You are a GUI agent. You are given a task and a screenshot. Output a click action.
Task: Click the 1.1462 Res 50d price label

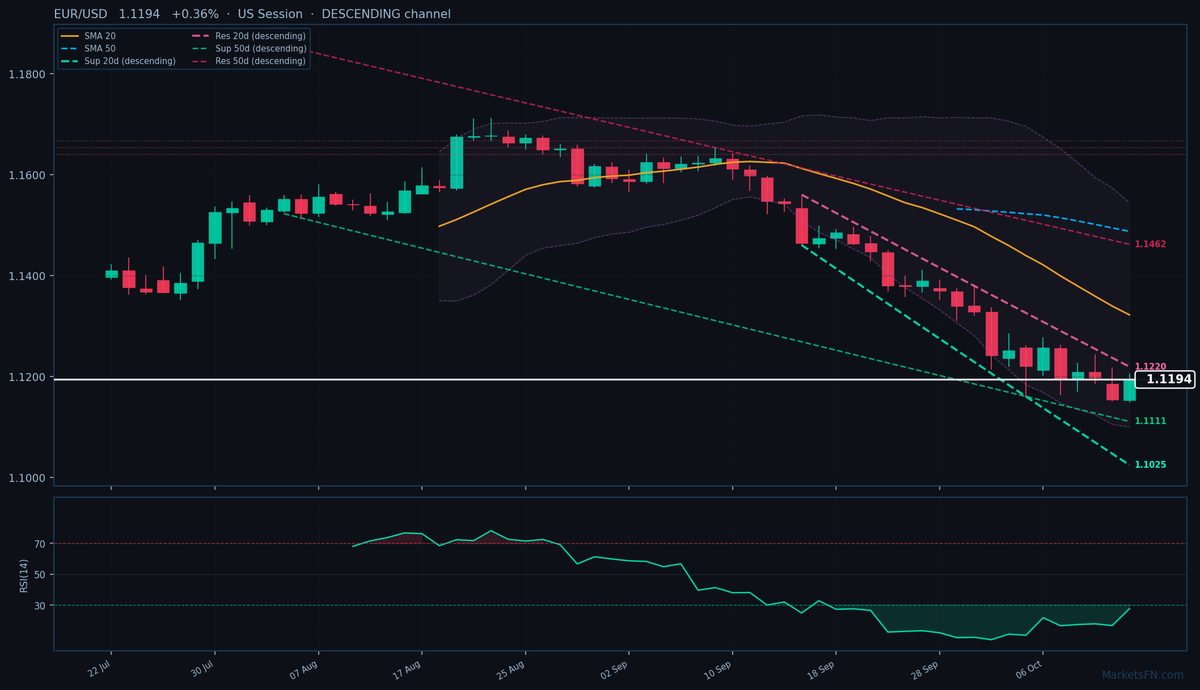(1150, 244)
